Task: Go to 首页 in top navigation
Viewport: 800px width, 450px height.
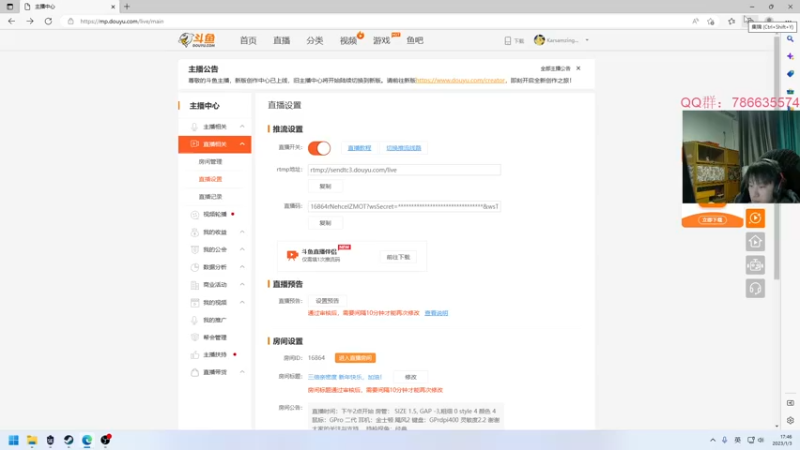Action: pos(248,40)
